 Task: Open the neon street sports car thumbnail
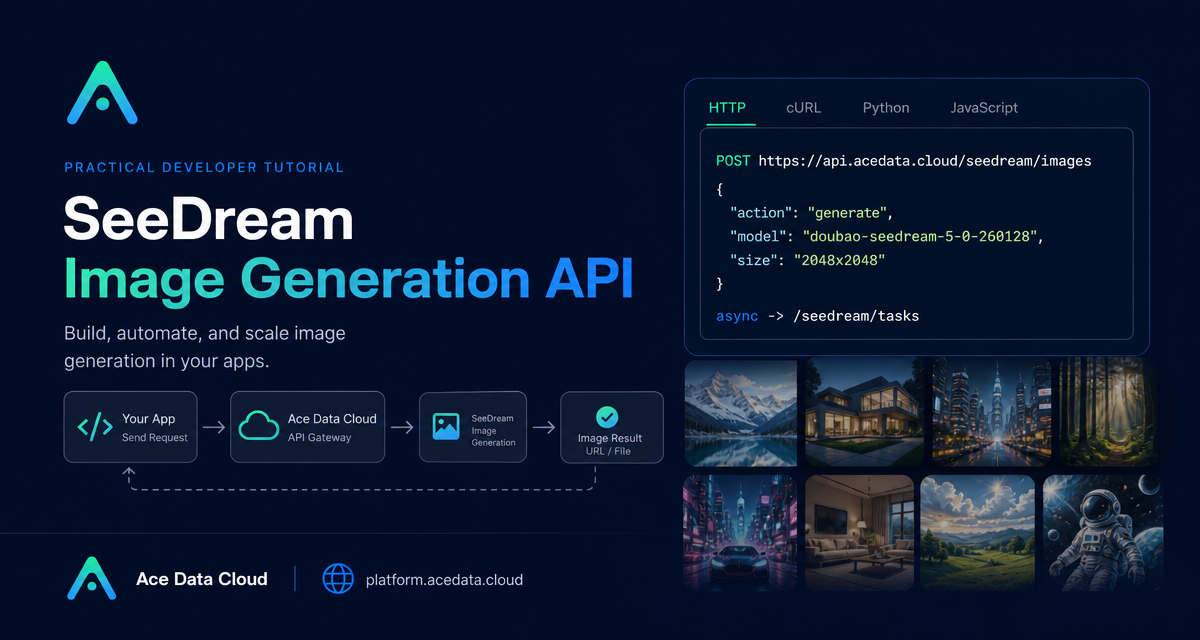pos(741,532)
